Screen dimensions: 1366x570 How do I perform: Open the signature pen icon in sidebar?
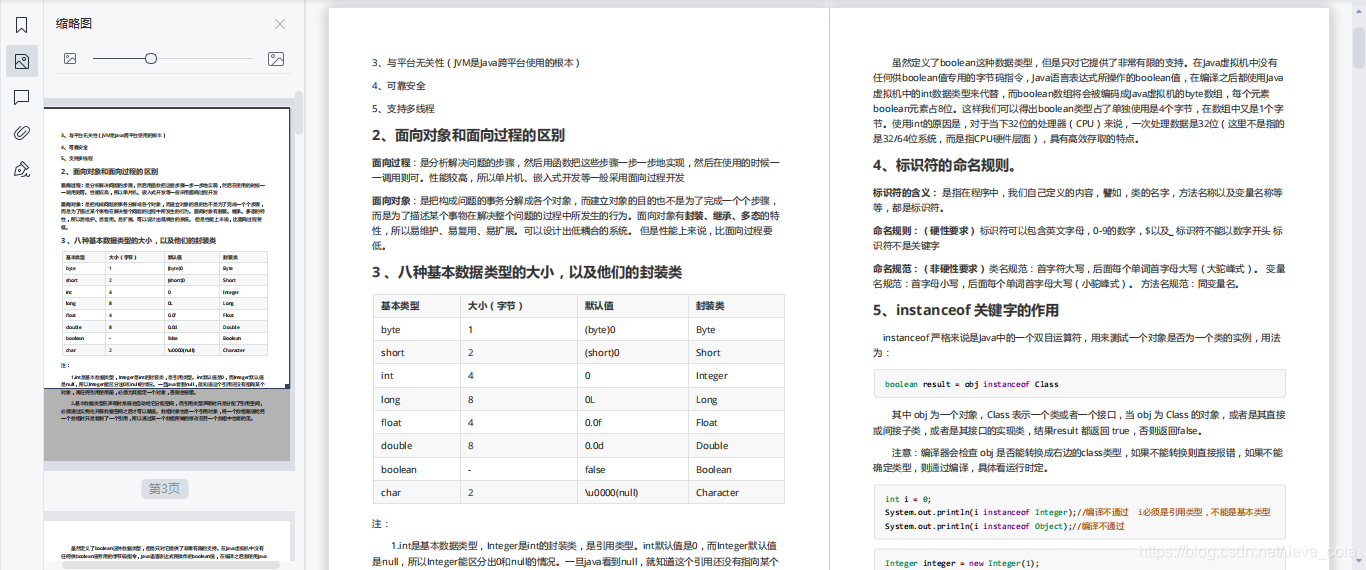[21, 169]
